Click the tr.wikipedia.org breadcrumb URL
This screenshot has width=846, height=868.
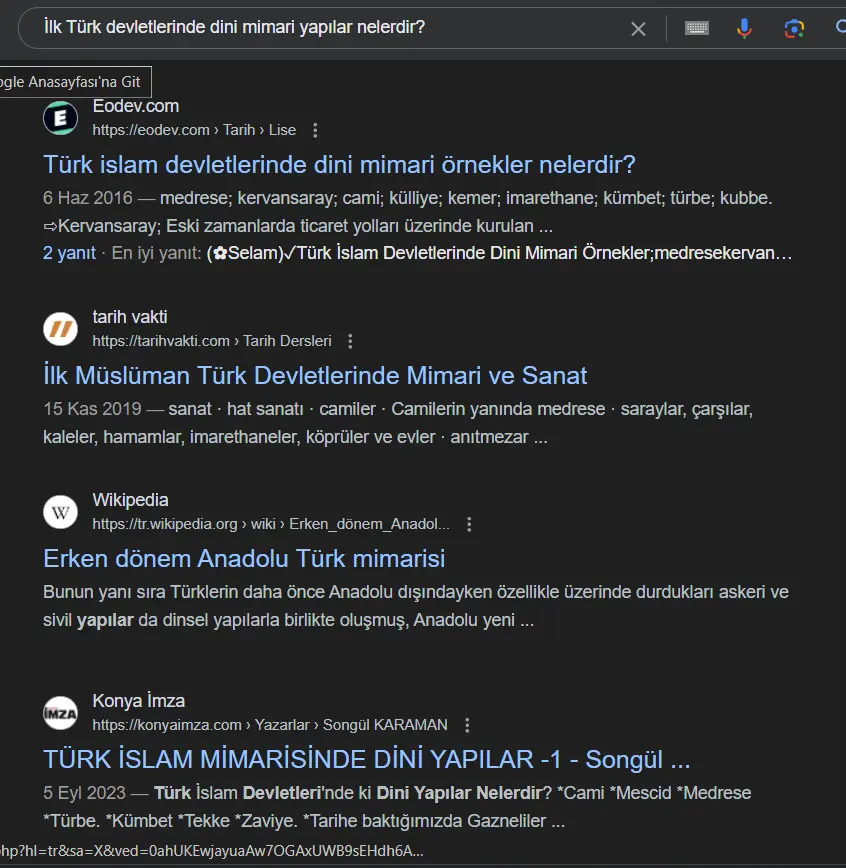click(271, 524)
